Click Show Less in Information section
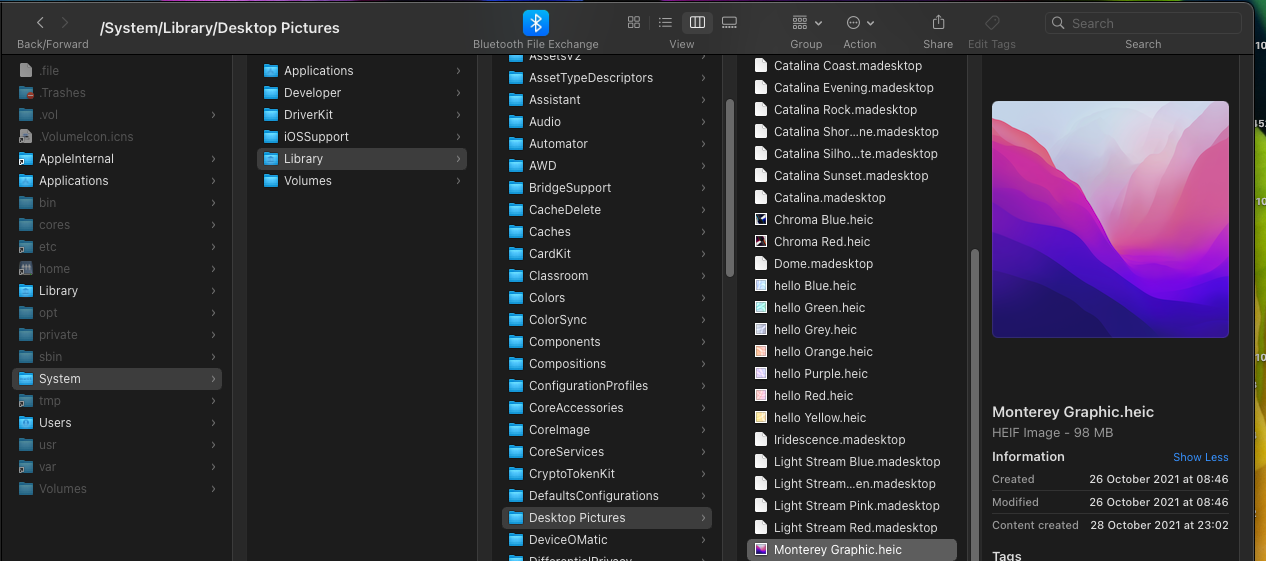 pyautogui.click(x=1201, y=457)
